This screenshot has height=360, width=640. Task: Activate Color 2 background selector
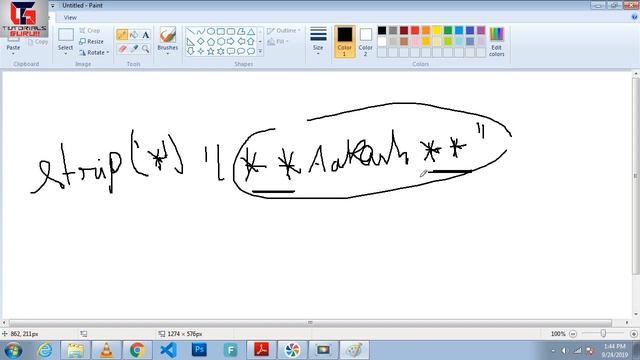(x=365, y=41)
